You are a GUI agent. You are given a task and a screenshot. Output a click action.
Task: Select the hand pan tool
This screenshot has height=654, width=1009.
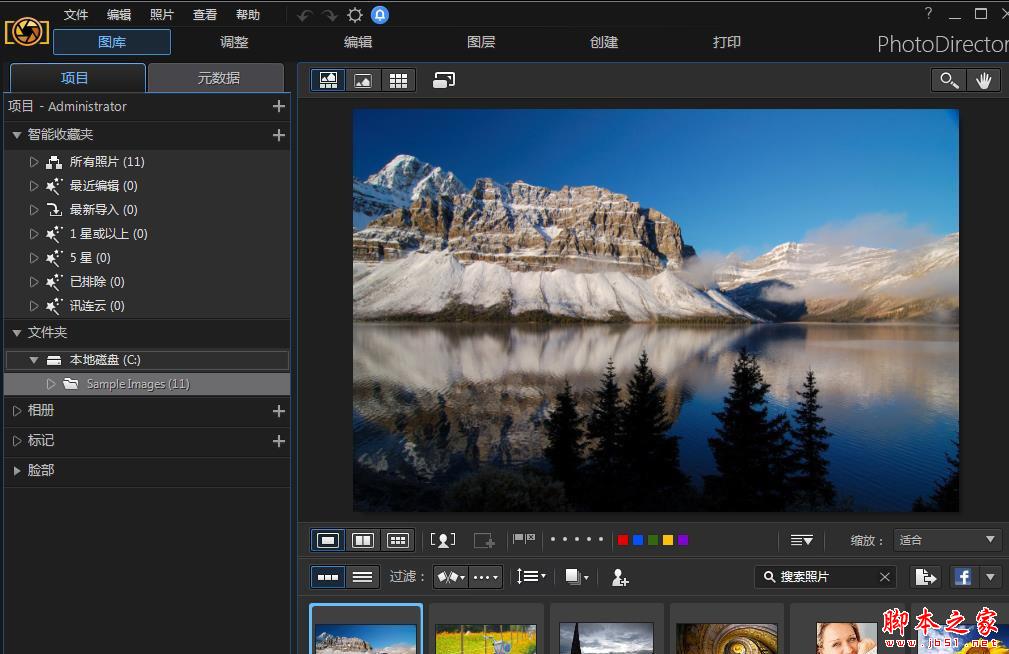[x=983, y=80]
